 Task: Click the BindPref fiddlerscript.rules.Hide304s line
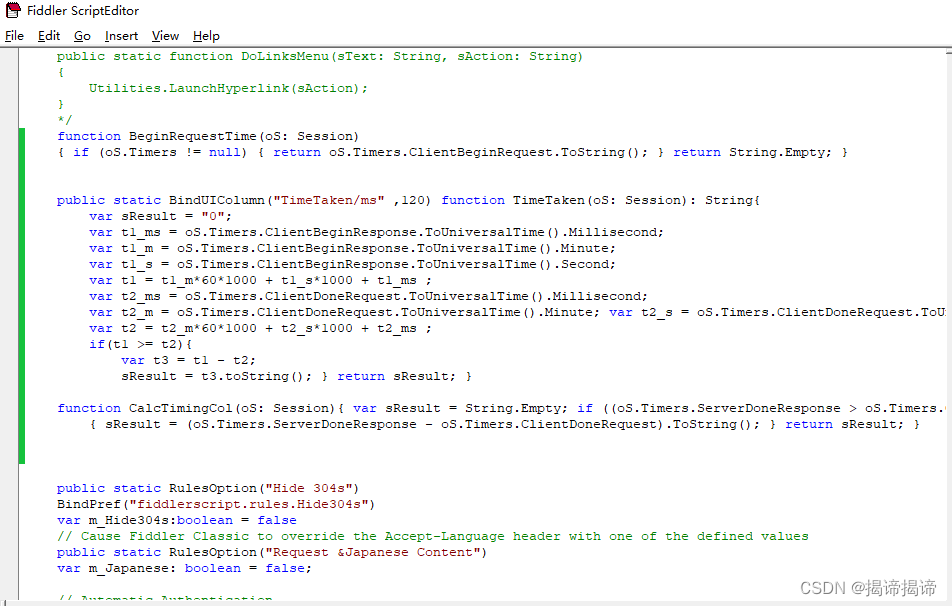pyautogui.click(x=216, y=504)
